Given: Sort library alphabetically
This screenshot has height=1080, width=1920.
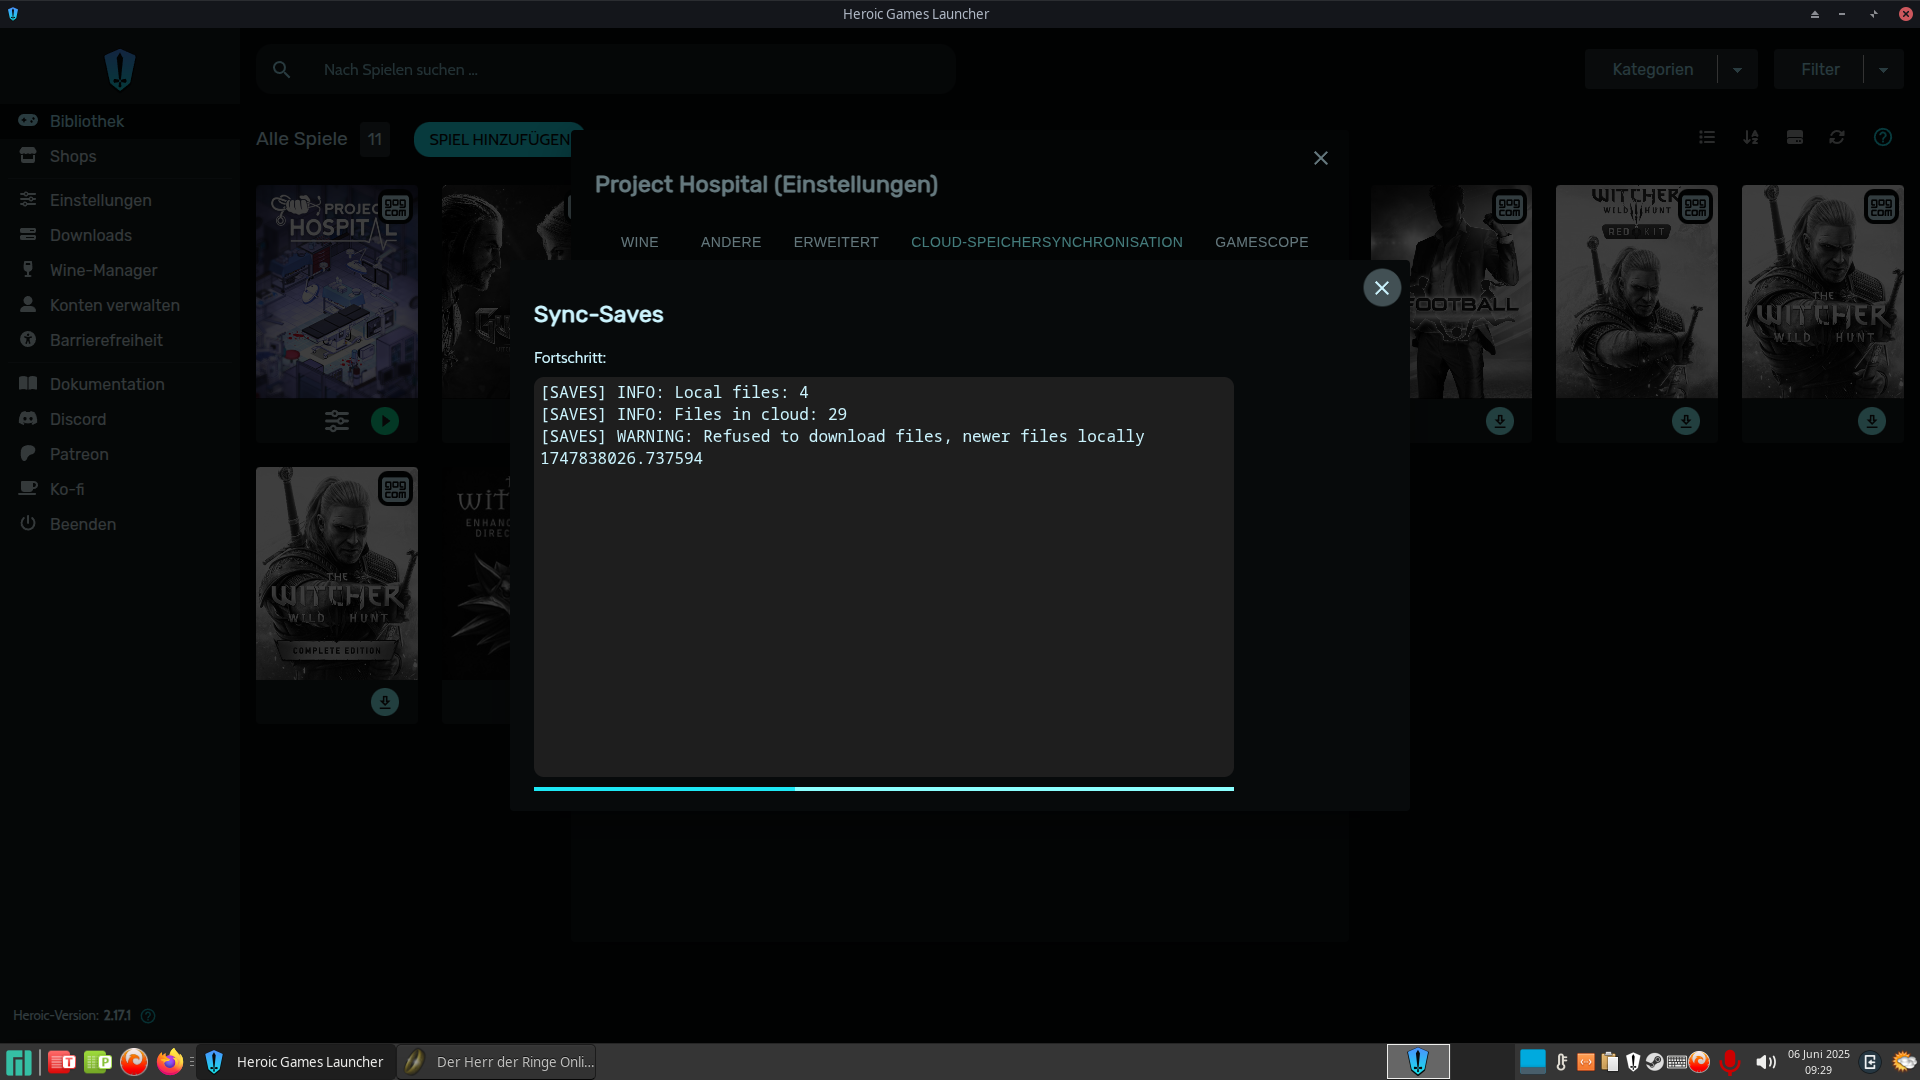Looking at the screenshot, I should [x=1751, y=137].
